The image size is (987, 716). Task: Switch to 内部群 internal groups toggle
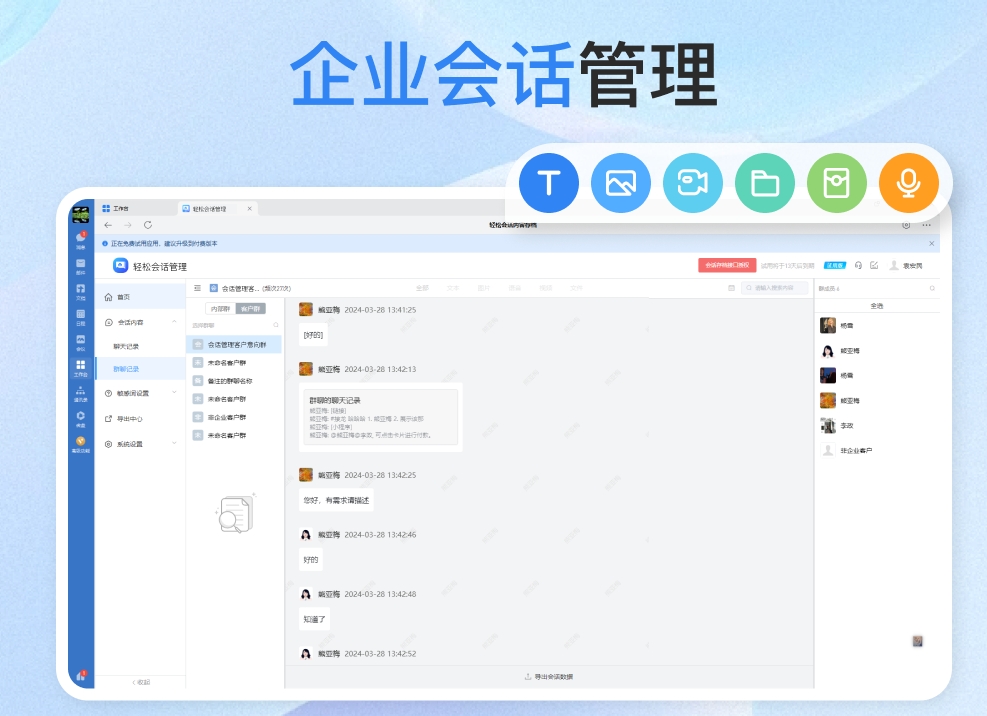coord(220,309)
